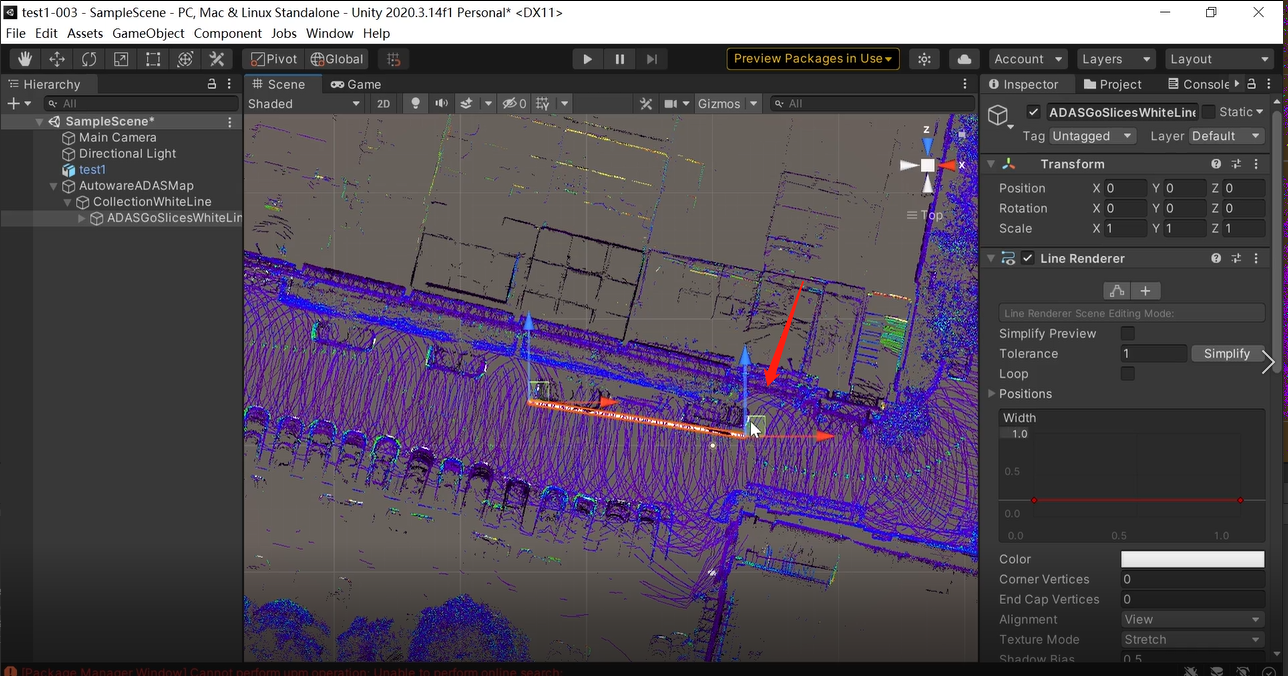Open Transform component preset settings icon
This screenshot has width=1288, height=676.
pos(1236,164)
